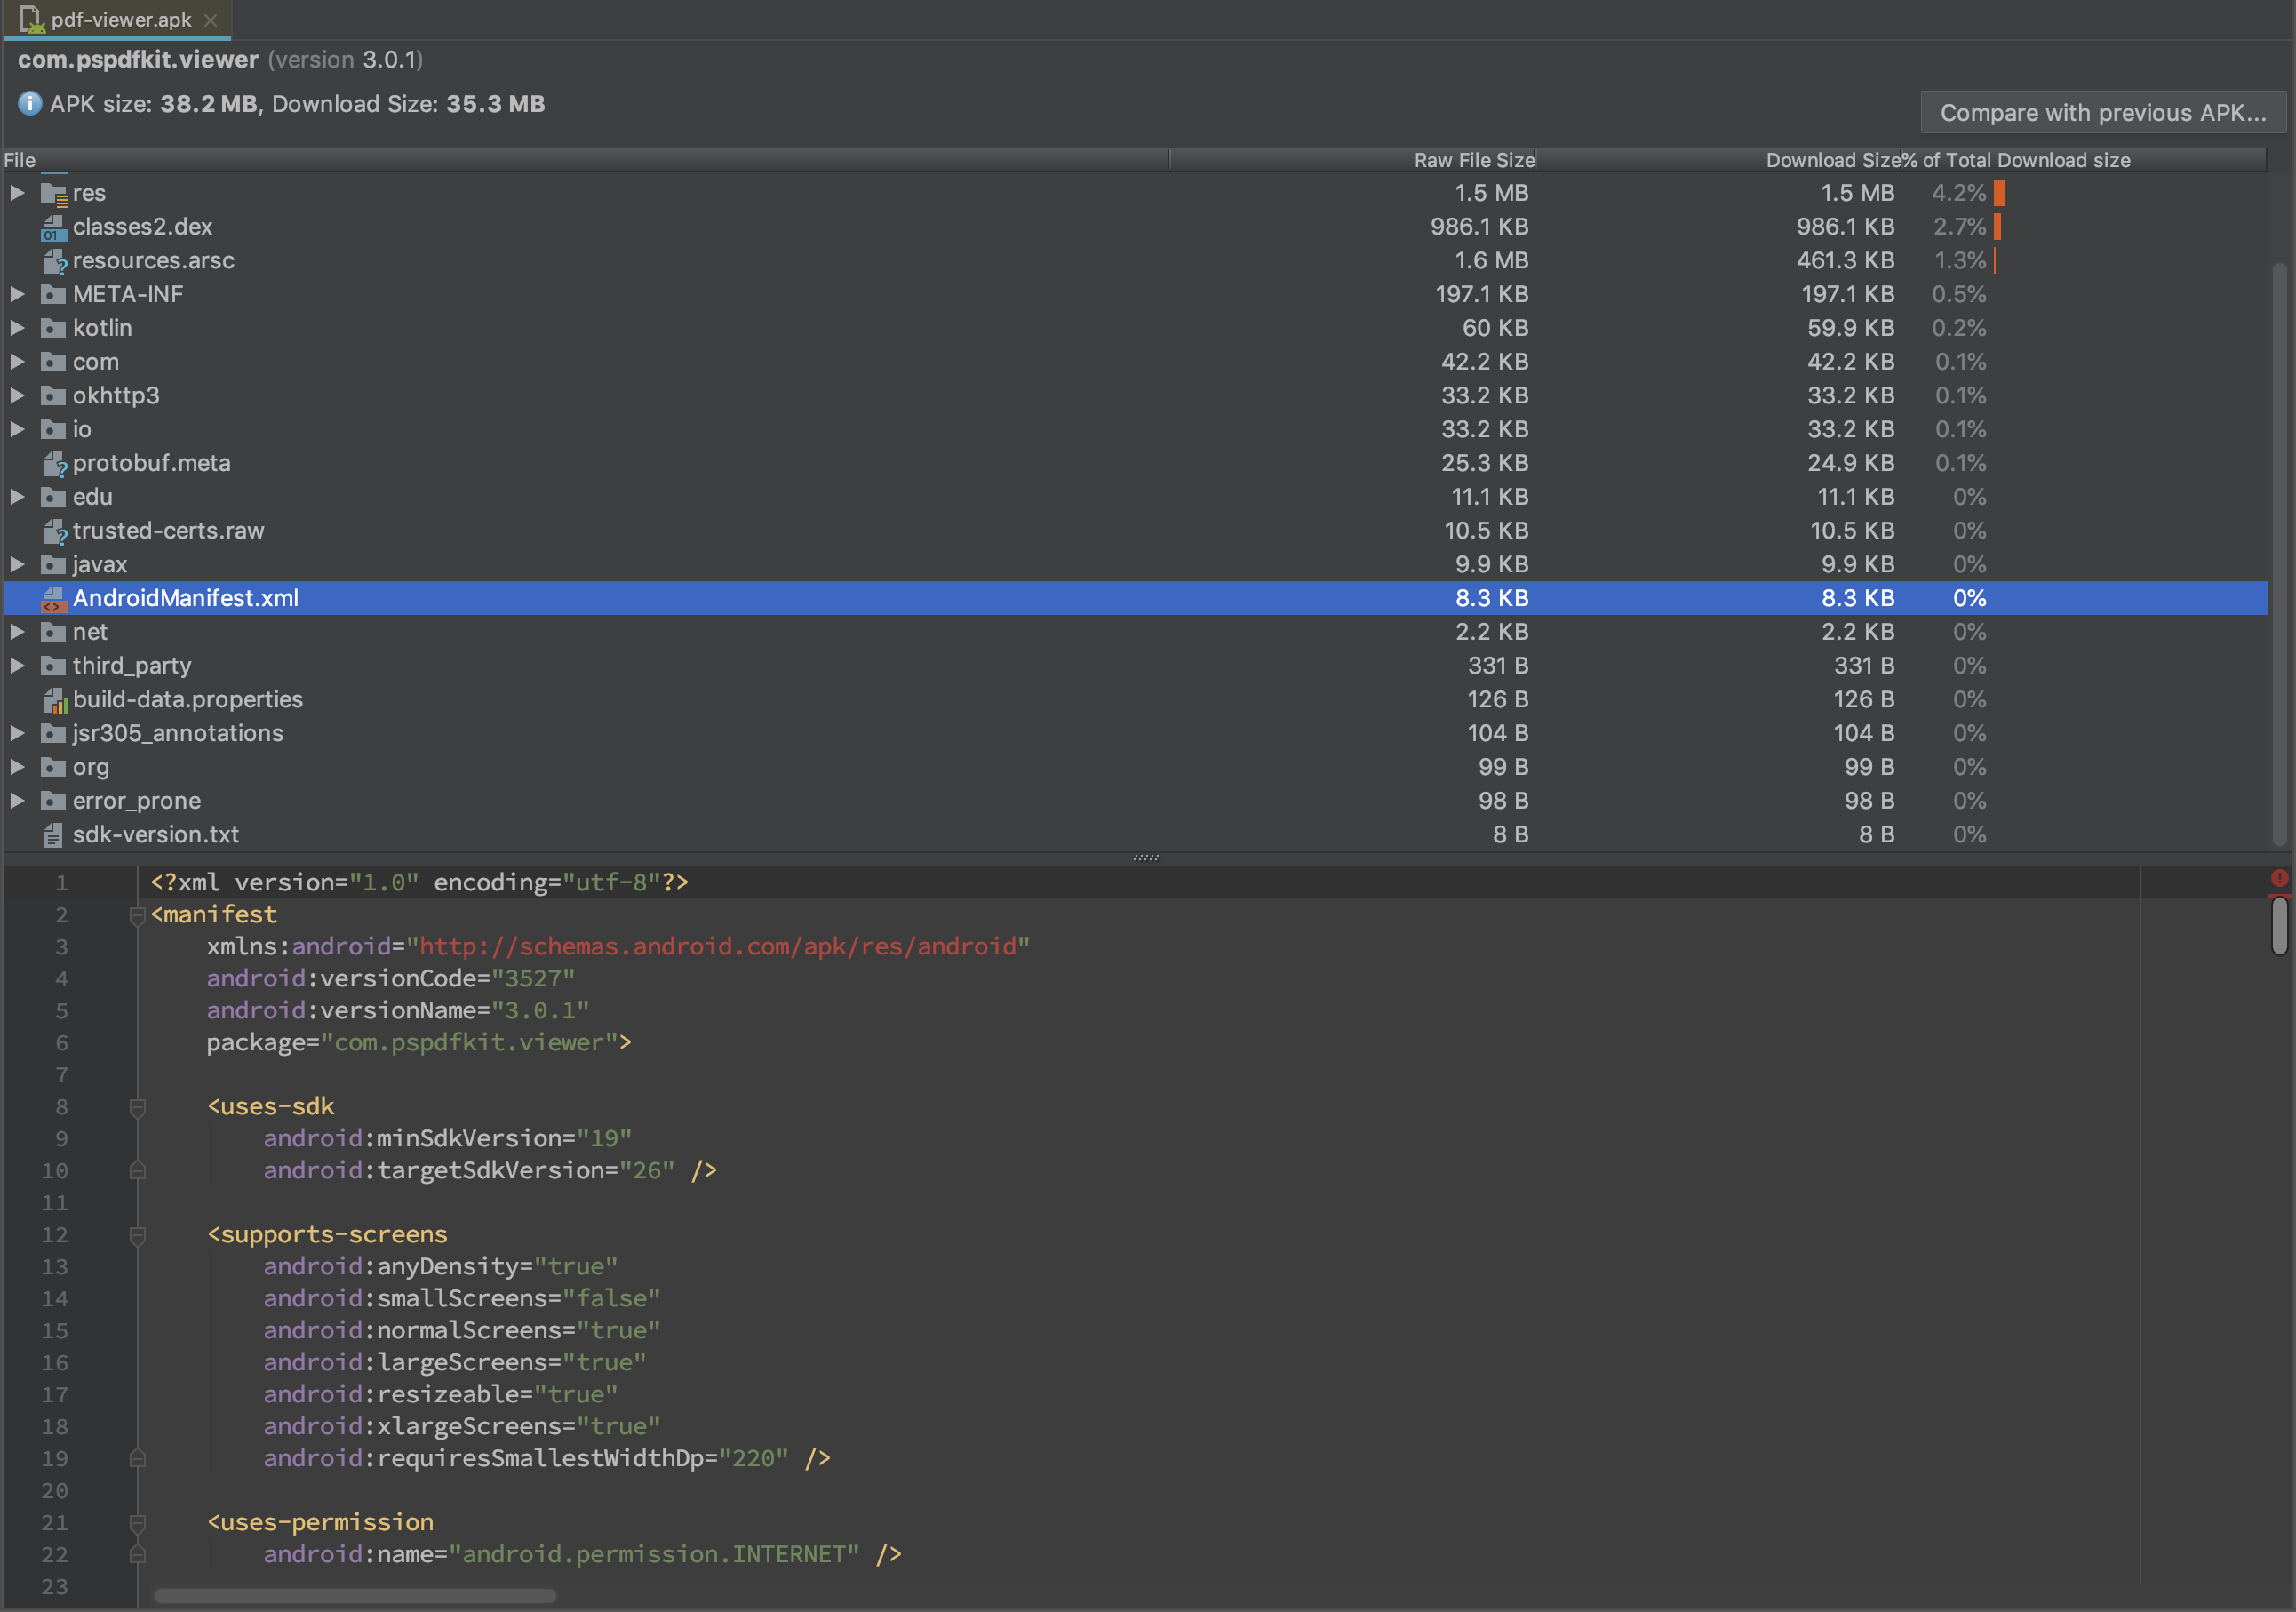Image resolution: width=2296 pixels, height=1612 pixels.
Task: Collapse the supports-screens fold marker
Action: coord(137,1235)
